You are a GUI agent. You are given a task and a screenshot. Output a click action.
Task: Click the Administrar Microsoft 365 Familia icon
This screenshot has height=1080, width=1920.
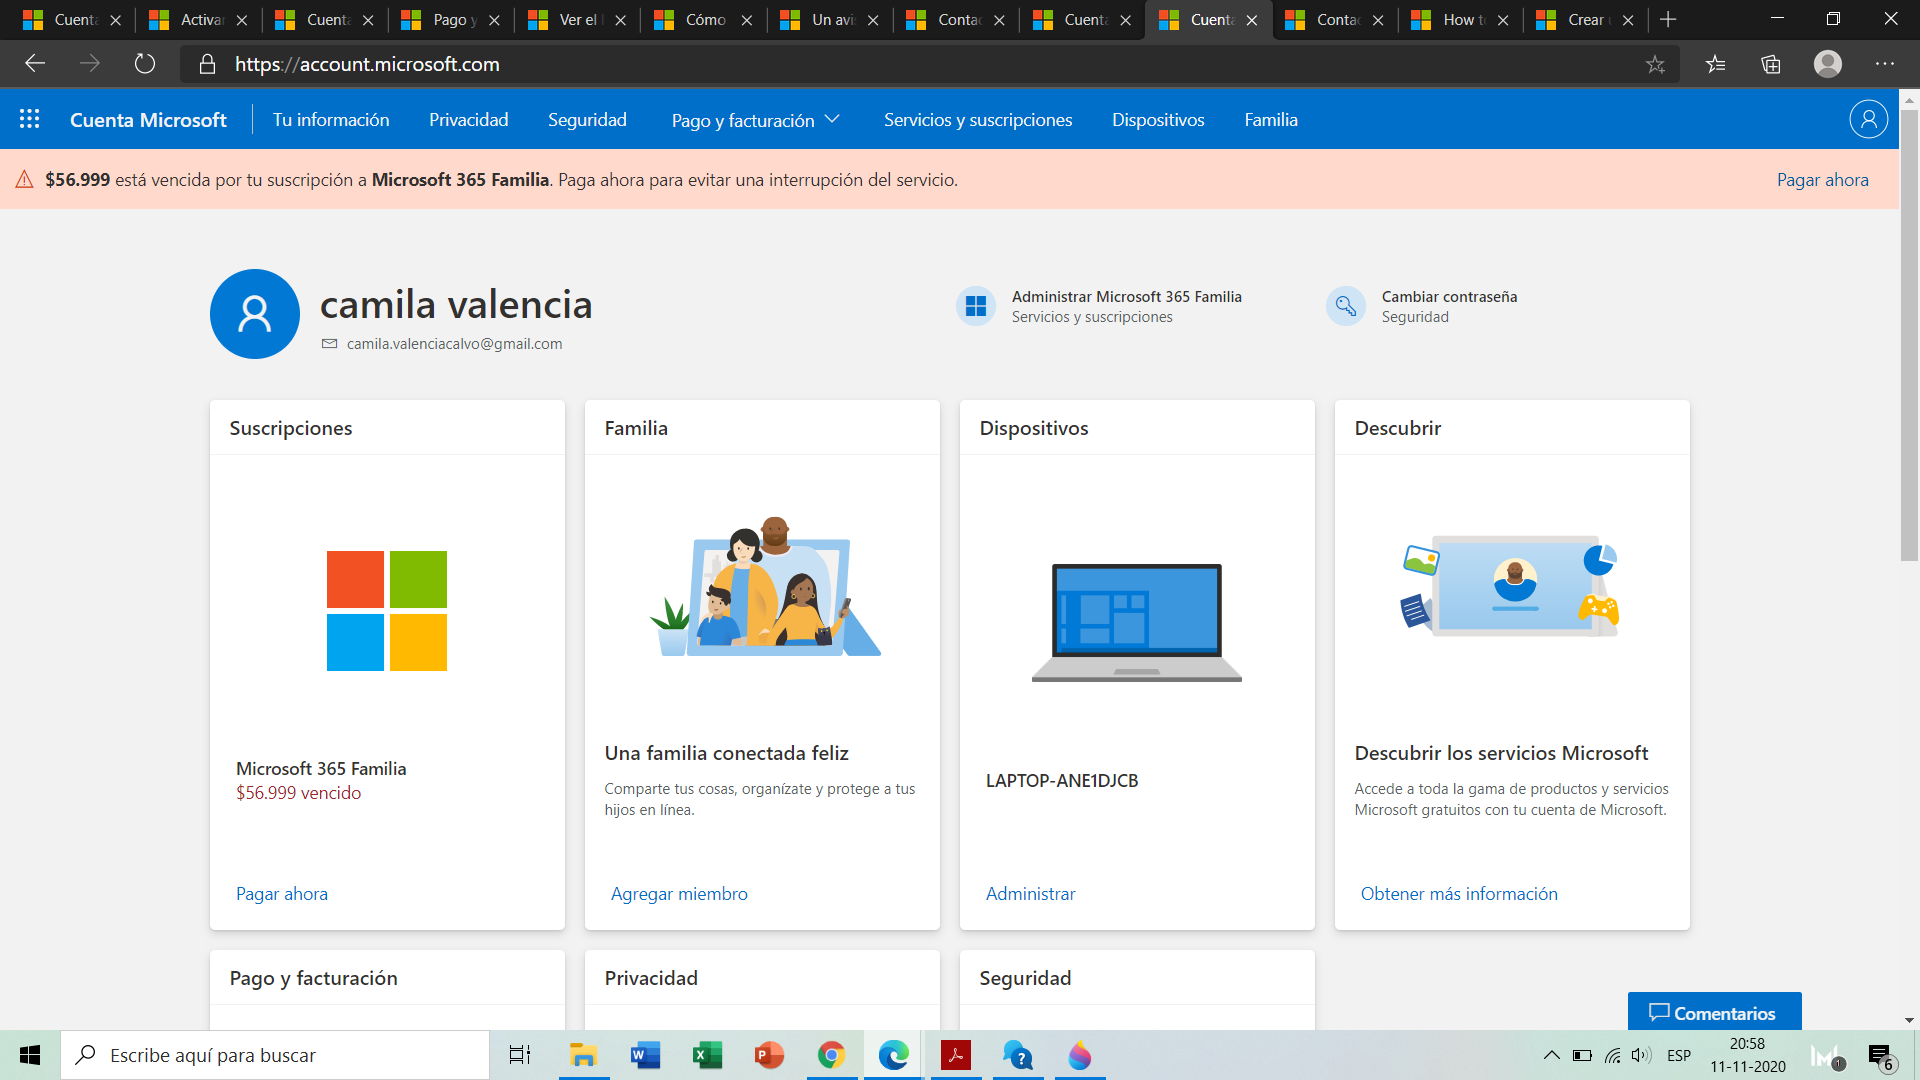[x=976, y=306]
